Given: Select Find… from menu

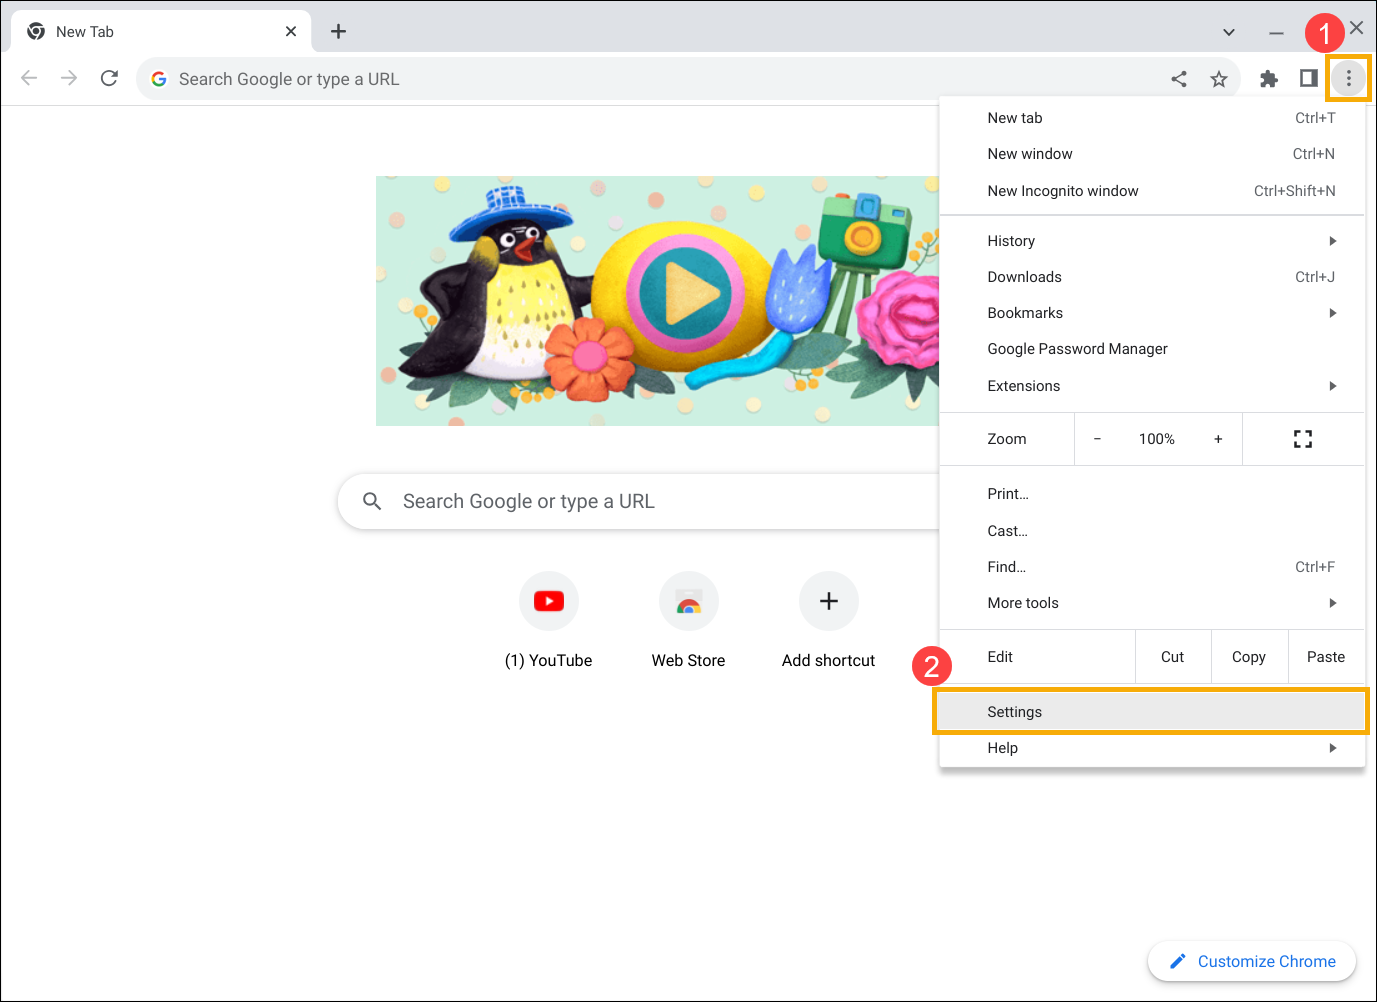Looking at the screenshot, I should click(x=1152, y=567).
